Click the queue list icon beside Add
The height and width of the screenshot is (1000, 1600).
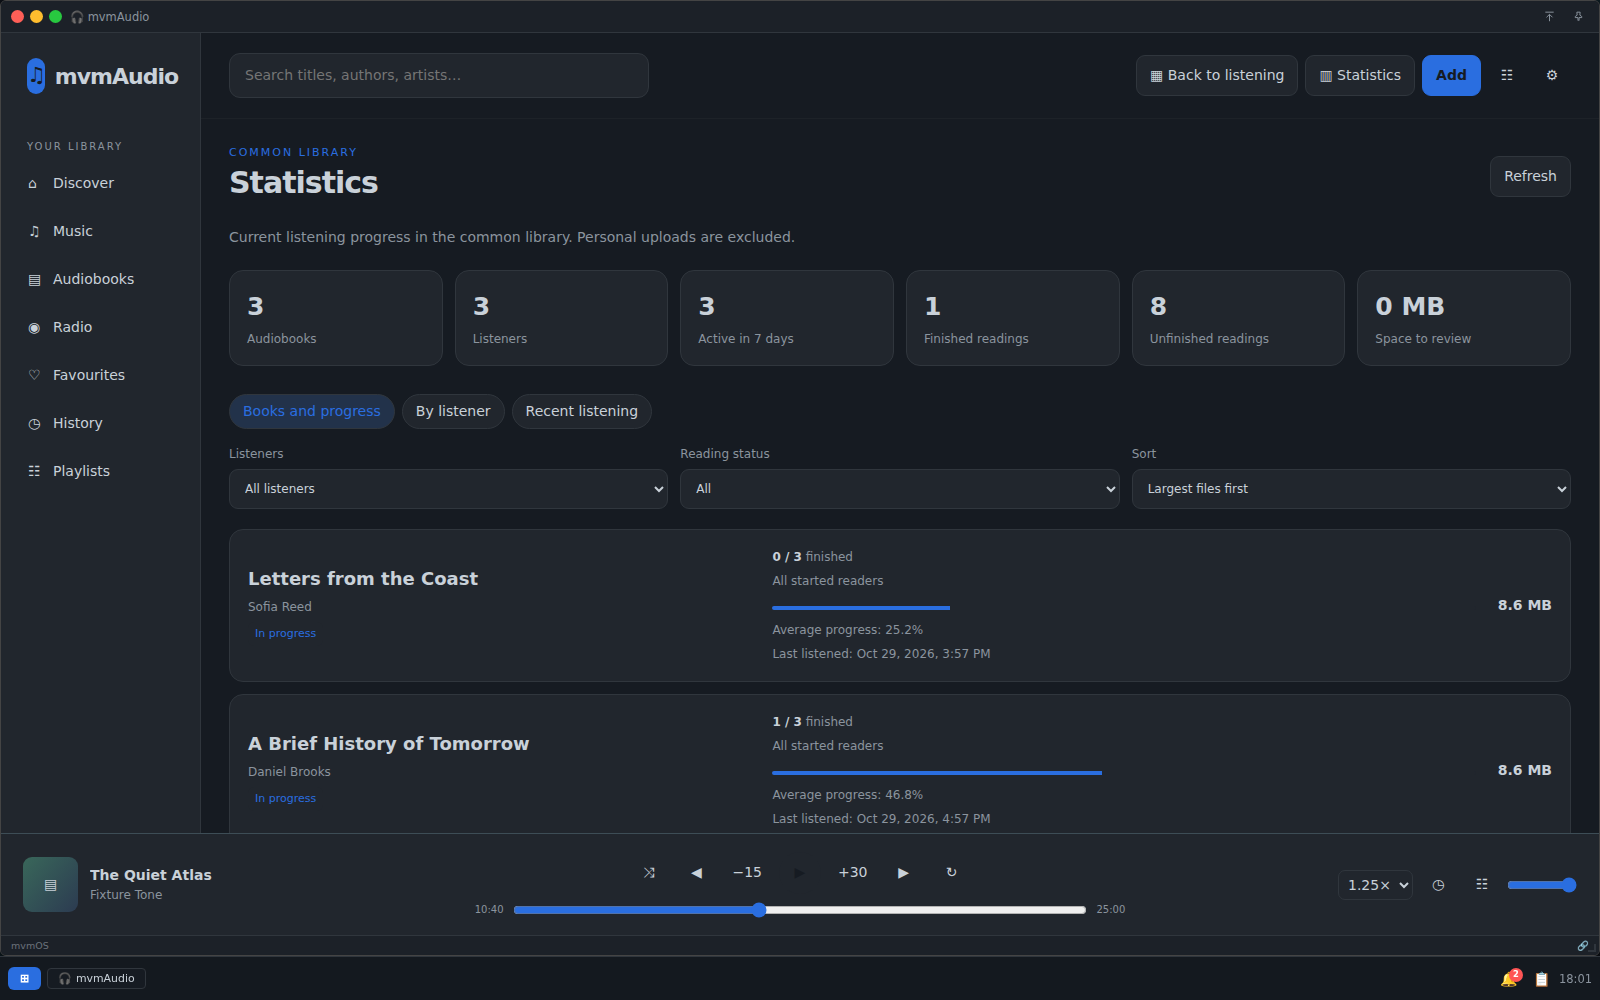(x=1507, y=75)
